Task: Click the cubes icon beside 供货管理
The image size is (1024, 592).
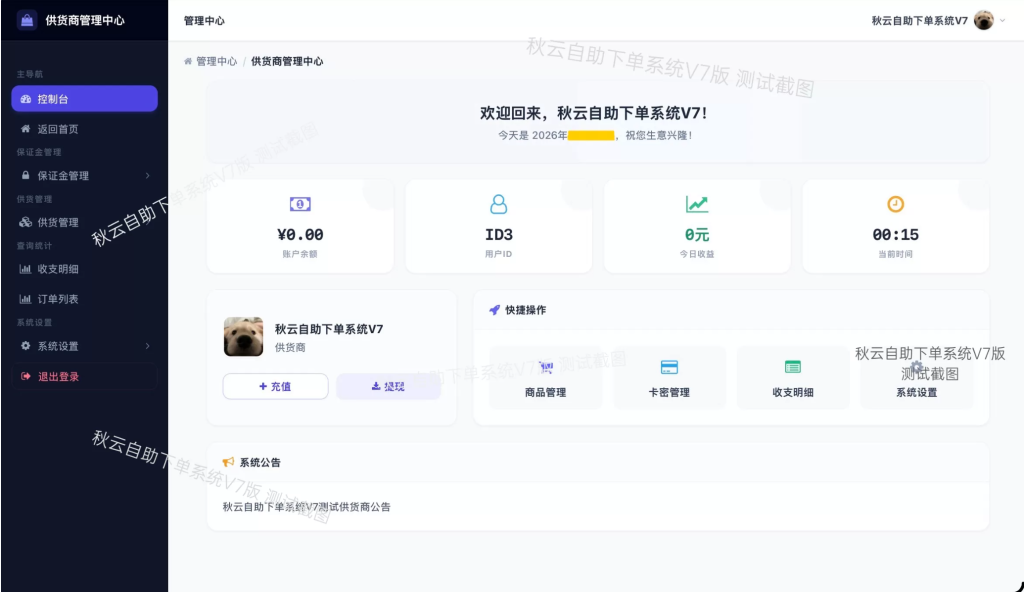Action: point(25,222)
